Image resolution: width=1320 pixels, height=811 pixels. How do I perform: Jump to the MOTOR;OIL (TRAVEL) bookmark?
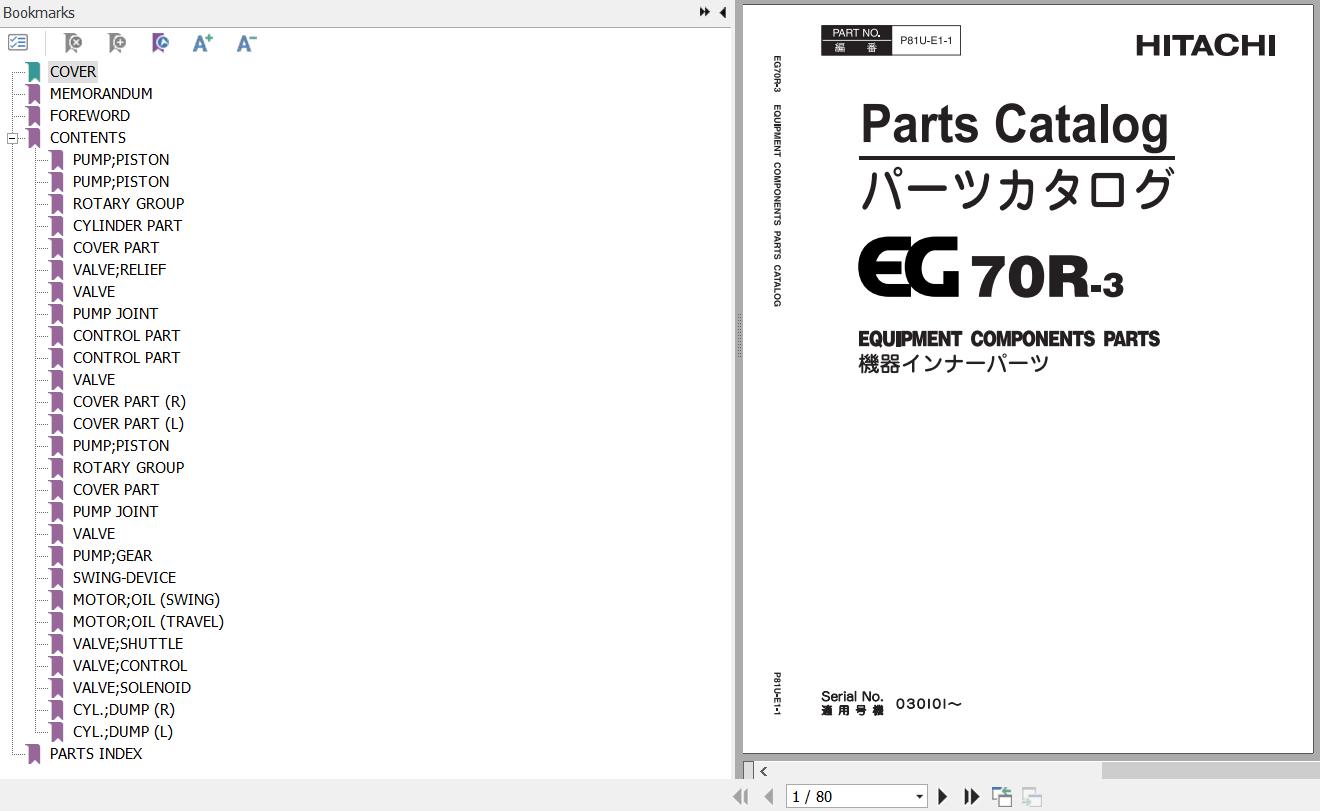[148, 622]
